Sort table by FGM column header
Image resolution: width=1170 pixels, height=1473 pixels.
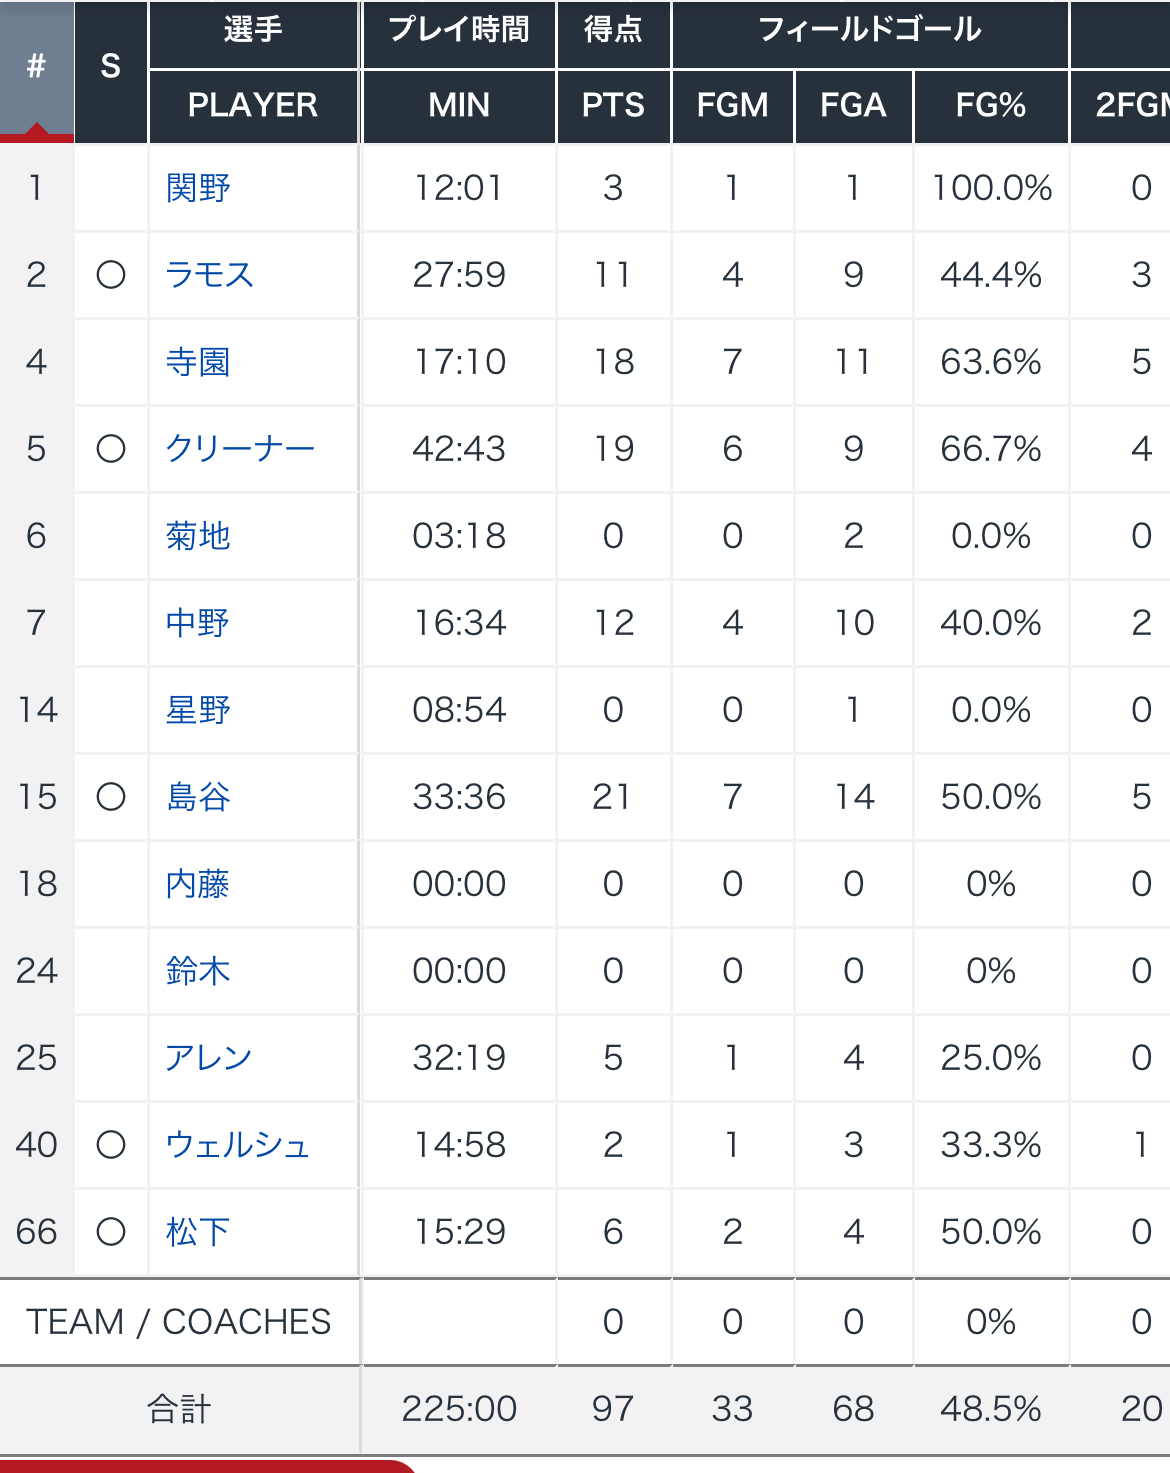(x=733, y=106)
